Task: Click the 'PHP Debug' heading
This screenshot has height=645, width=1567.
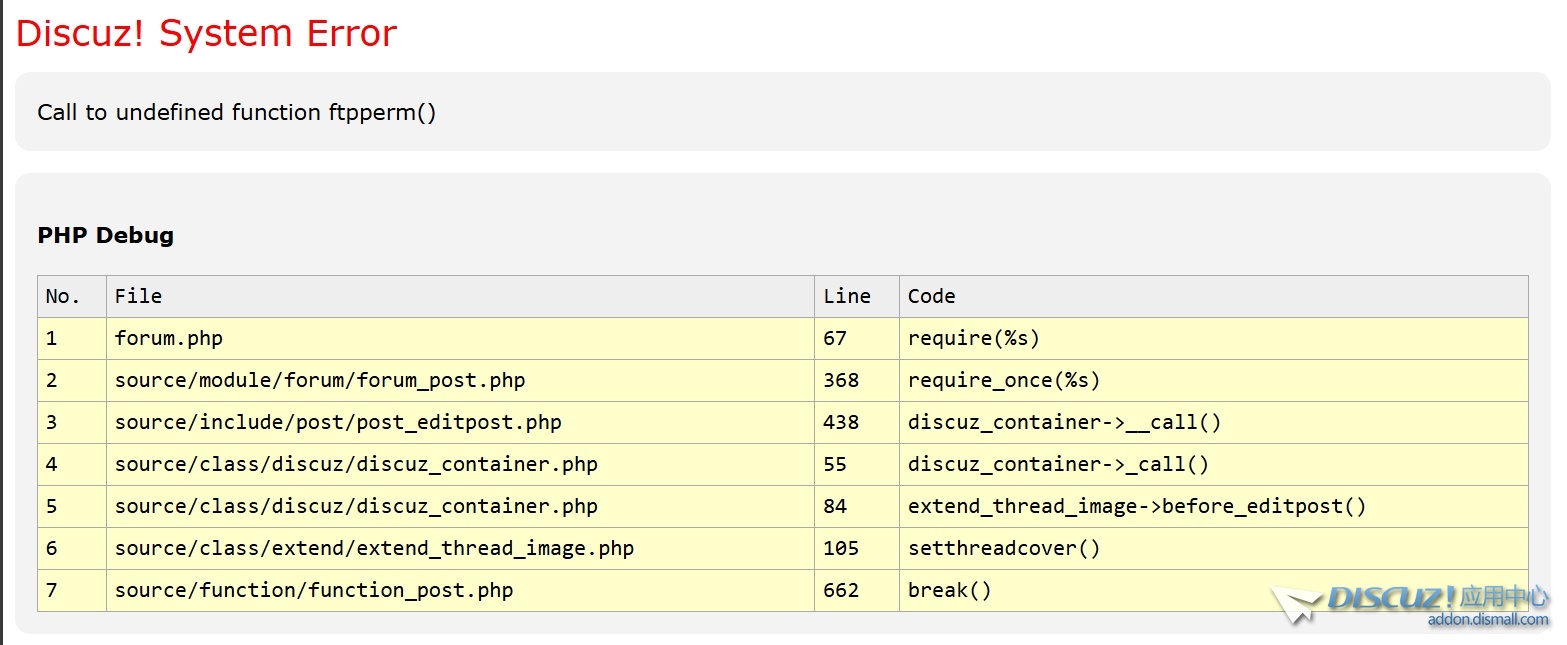Action: coord(105,235)
